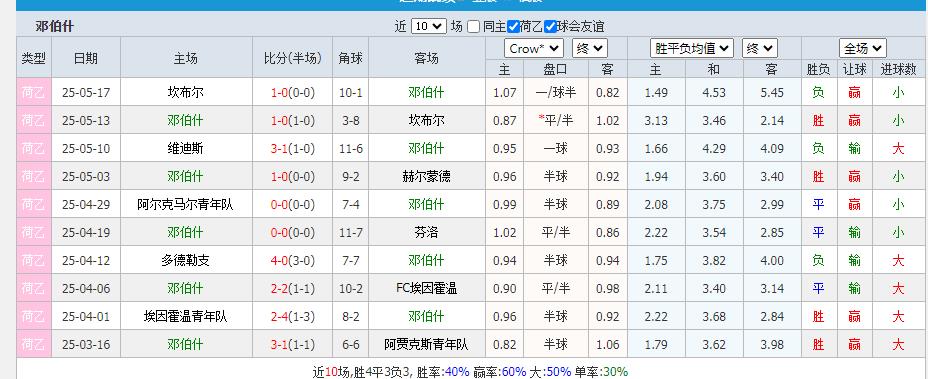This screenshot has height=379, width=928.
Task: Click the 2-2(1-1) score on 25-04-06
Action: pos(292,288)
